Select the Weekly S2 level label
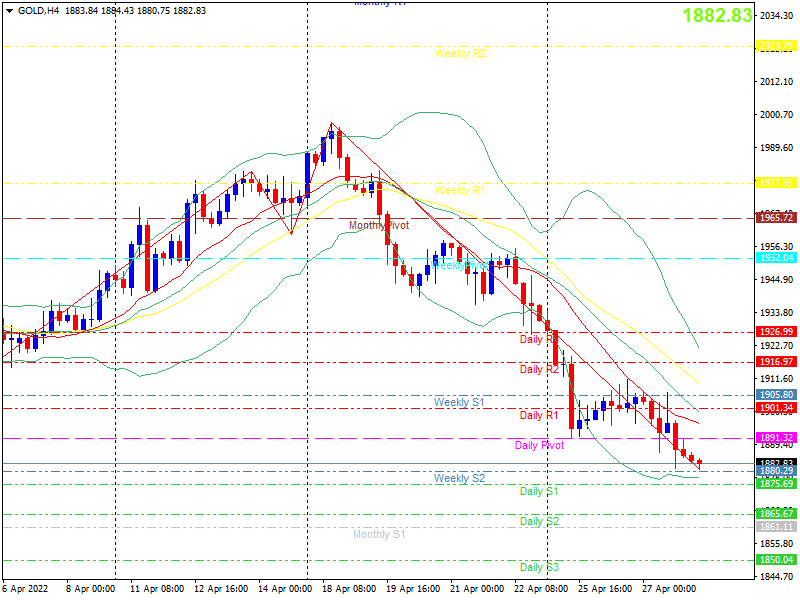 click(x=459, y=479)
